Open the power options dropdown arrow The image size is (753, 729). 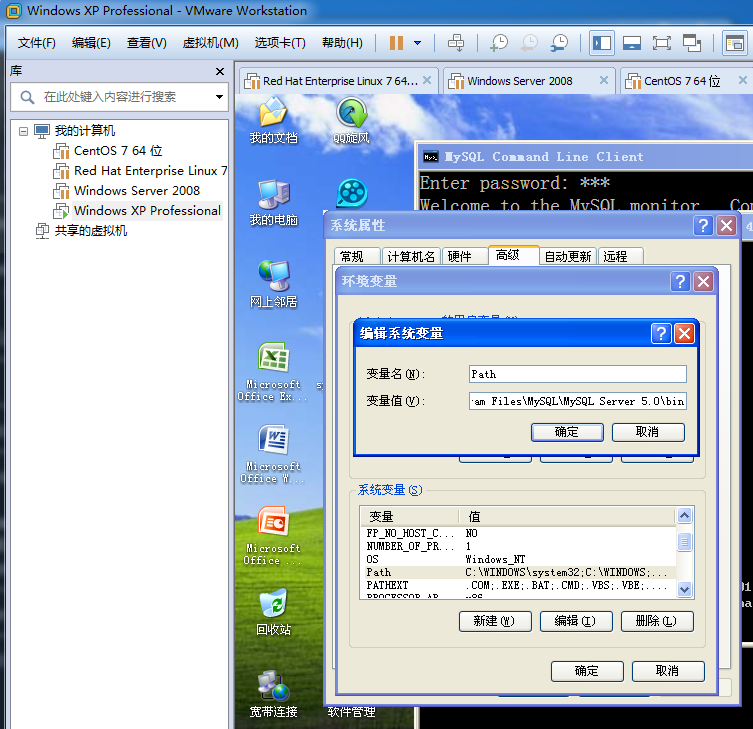tap(417, 43)
